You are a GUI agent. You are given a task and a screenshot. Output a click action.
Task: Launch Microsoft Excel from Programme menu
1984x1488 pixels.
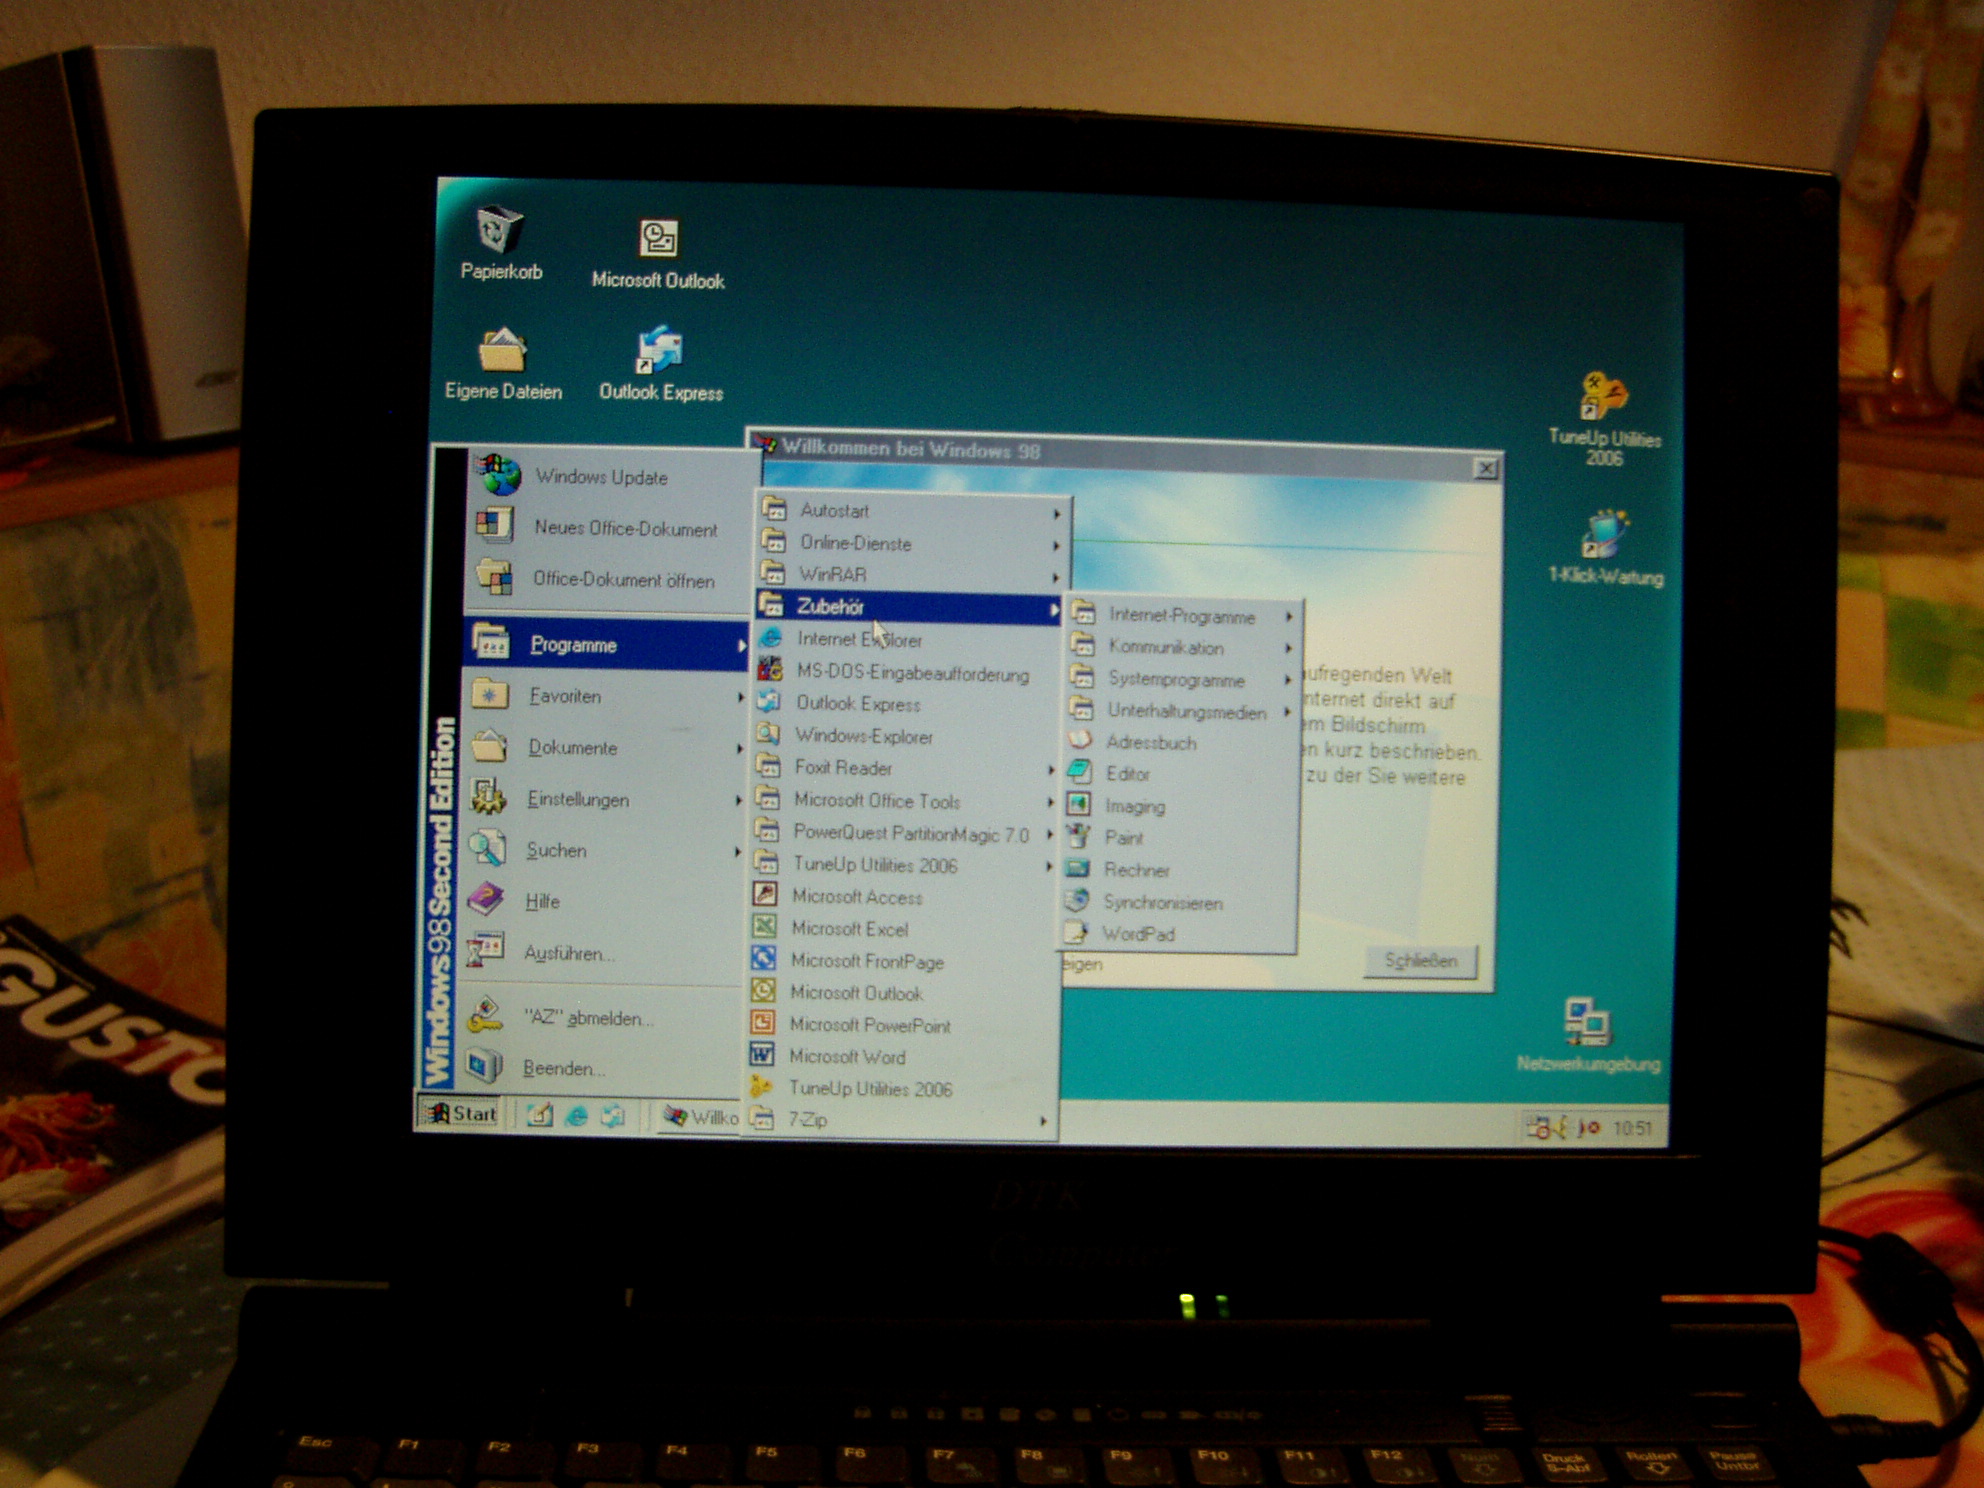849,929
